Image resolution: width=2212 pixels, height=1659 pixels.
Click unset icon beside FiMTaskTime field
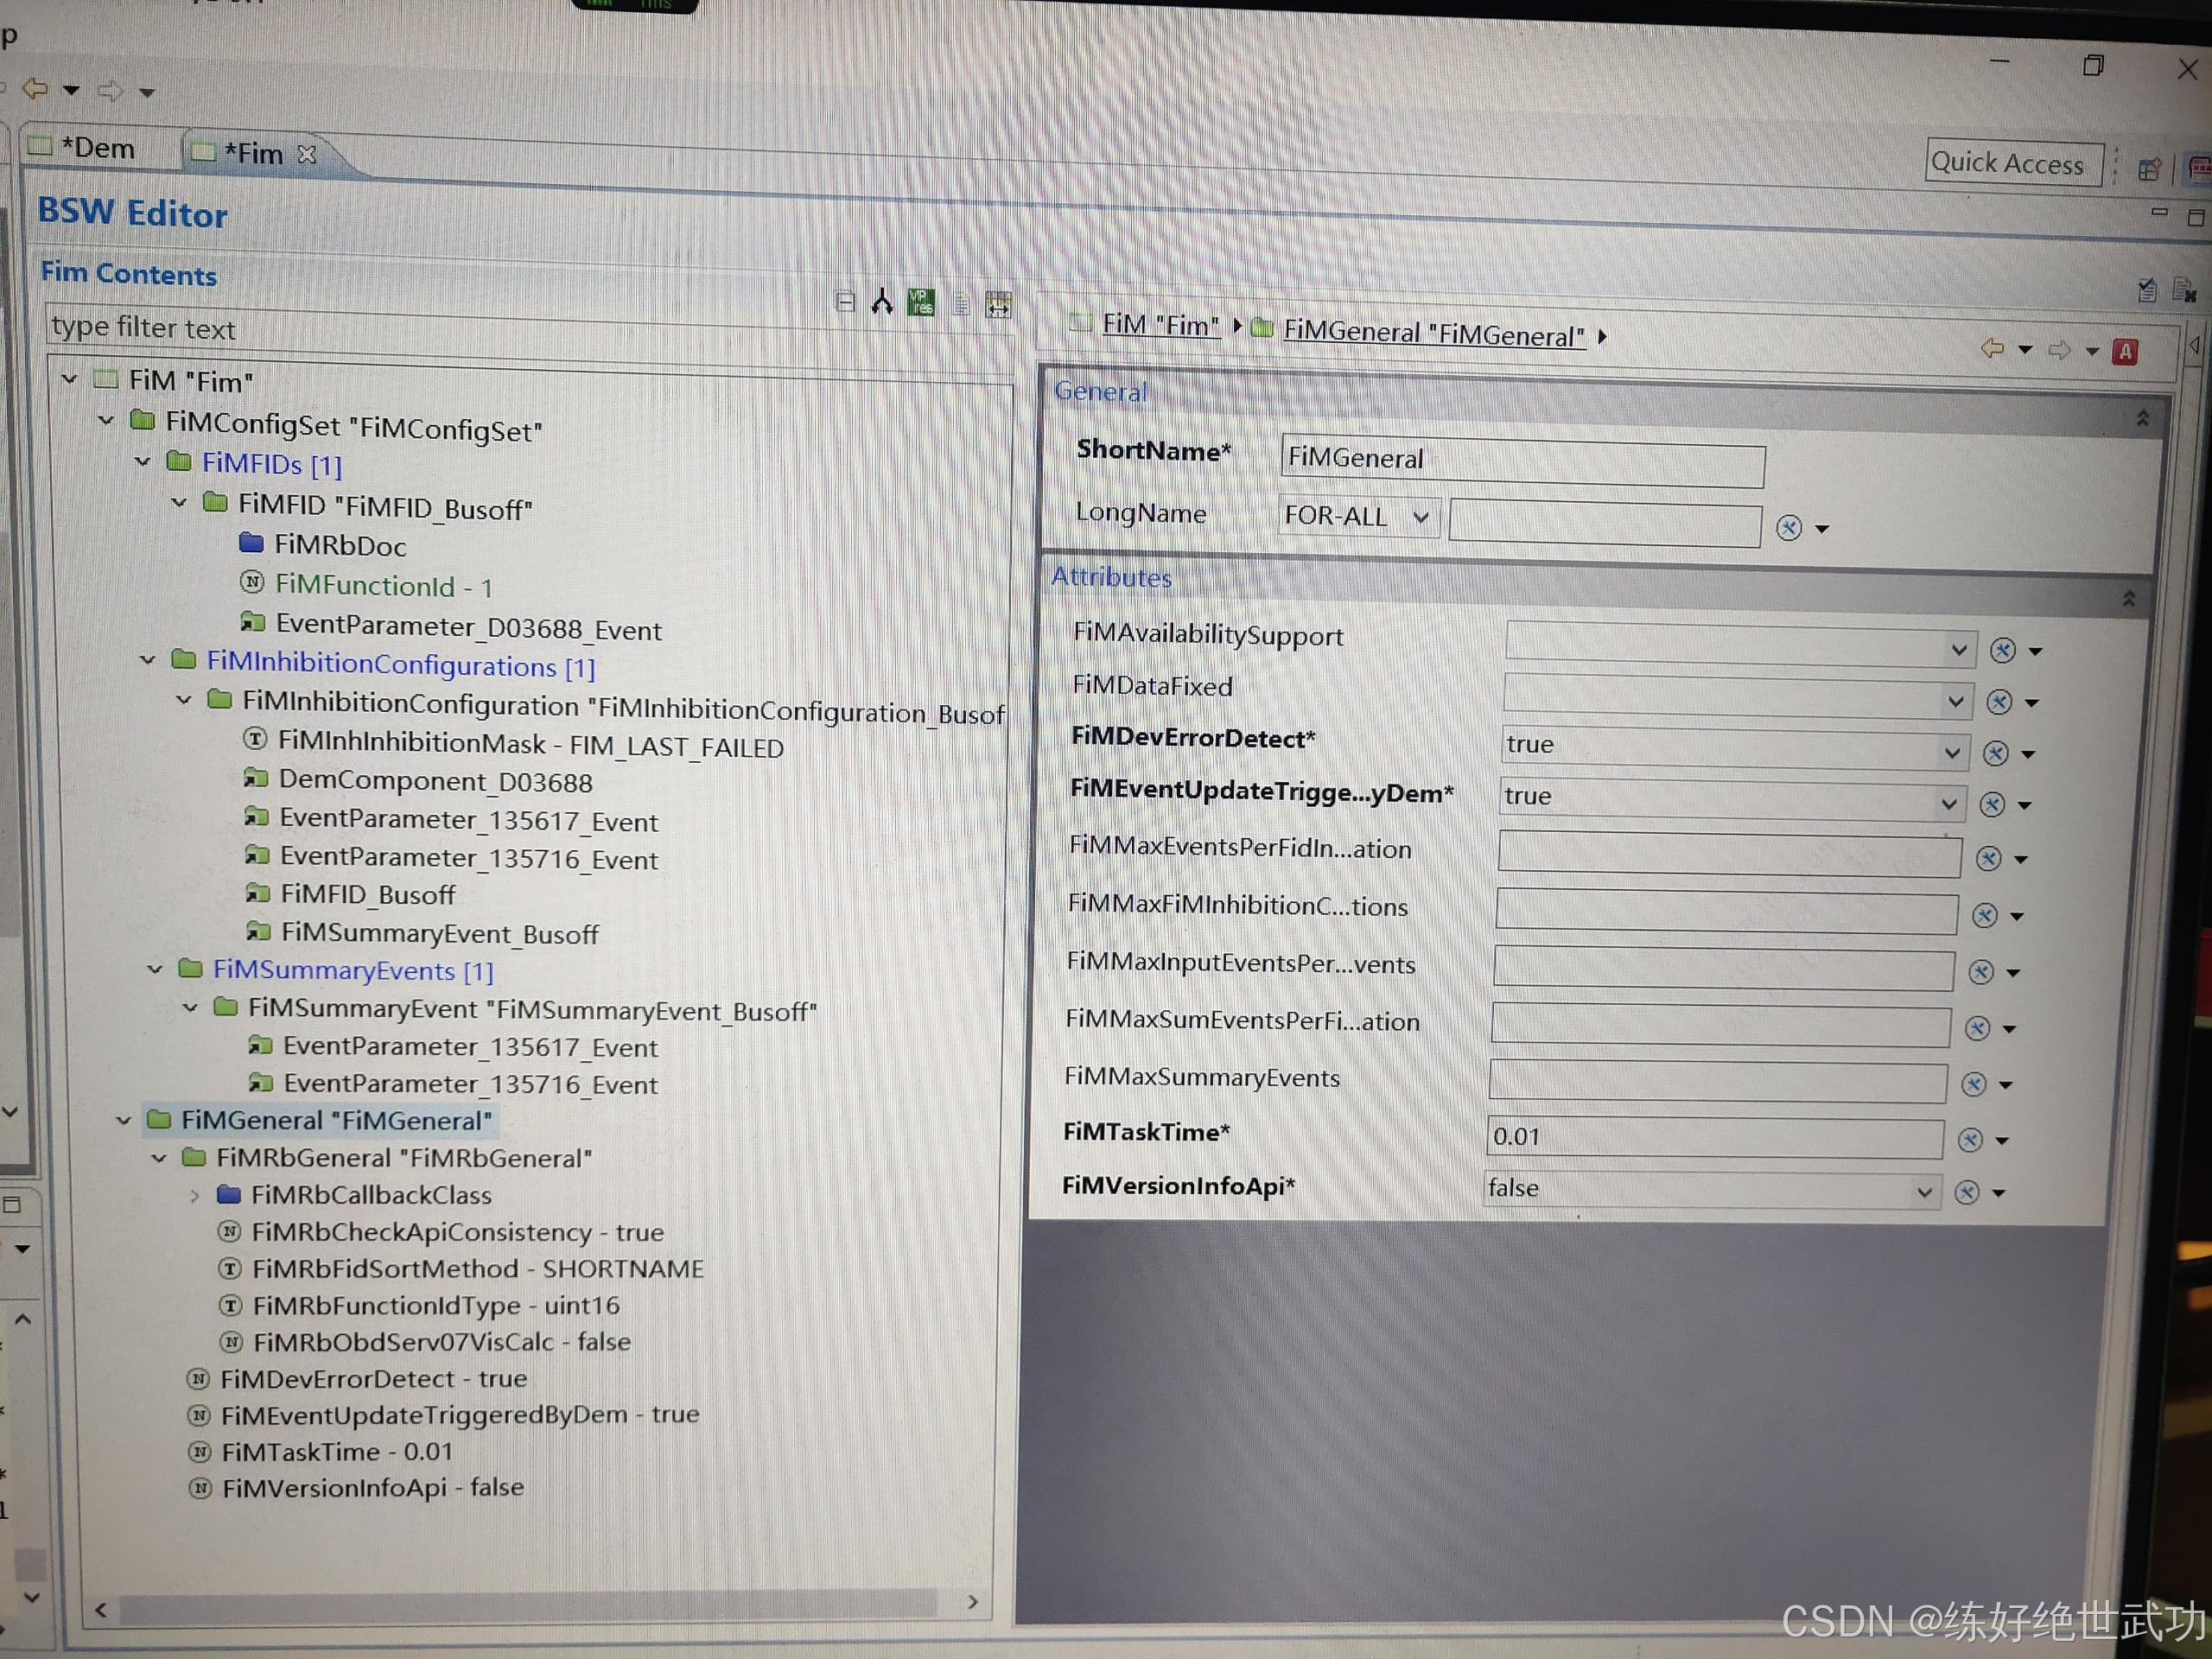click(1970, 1140)
